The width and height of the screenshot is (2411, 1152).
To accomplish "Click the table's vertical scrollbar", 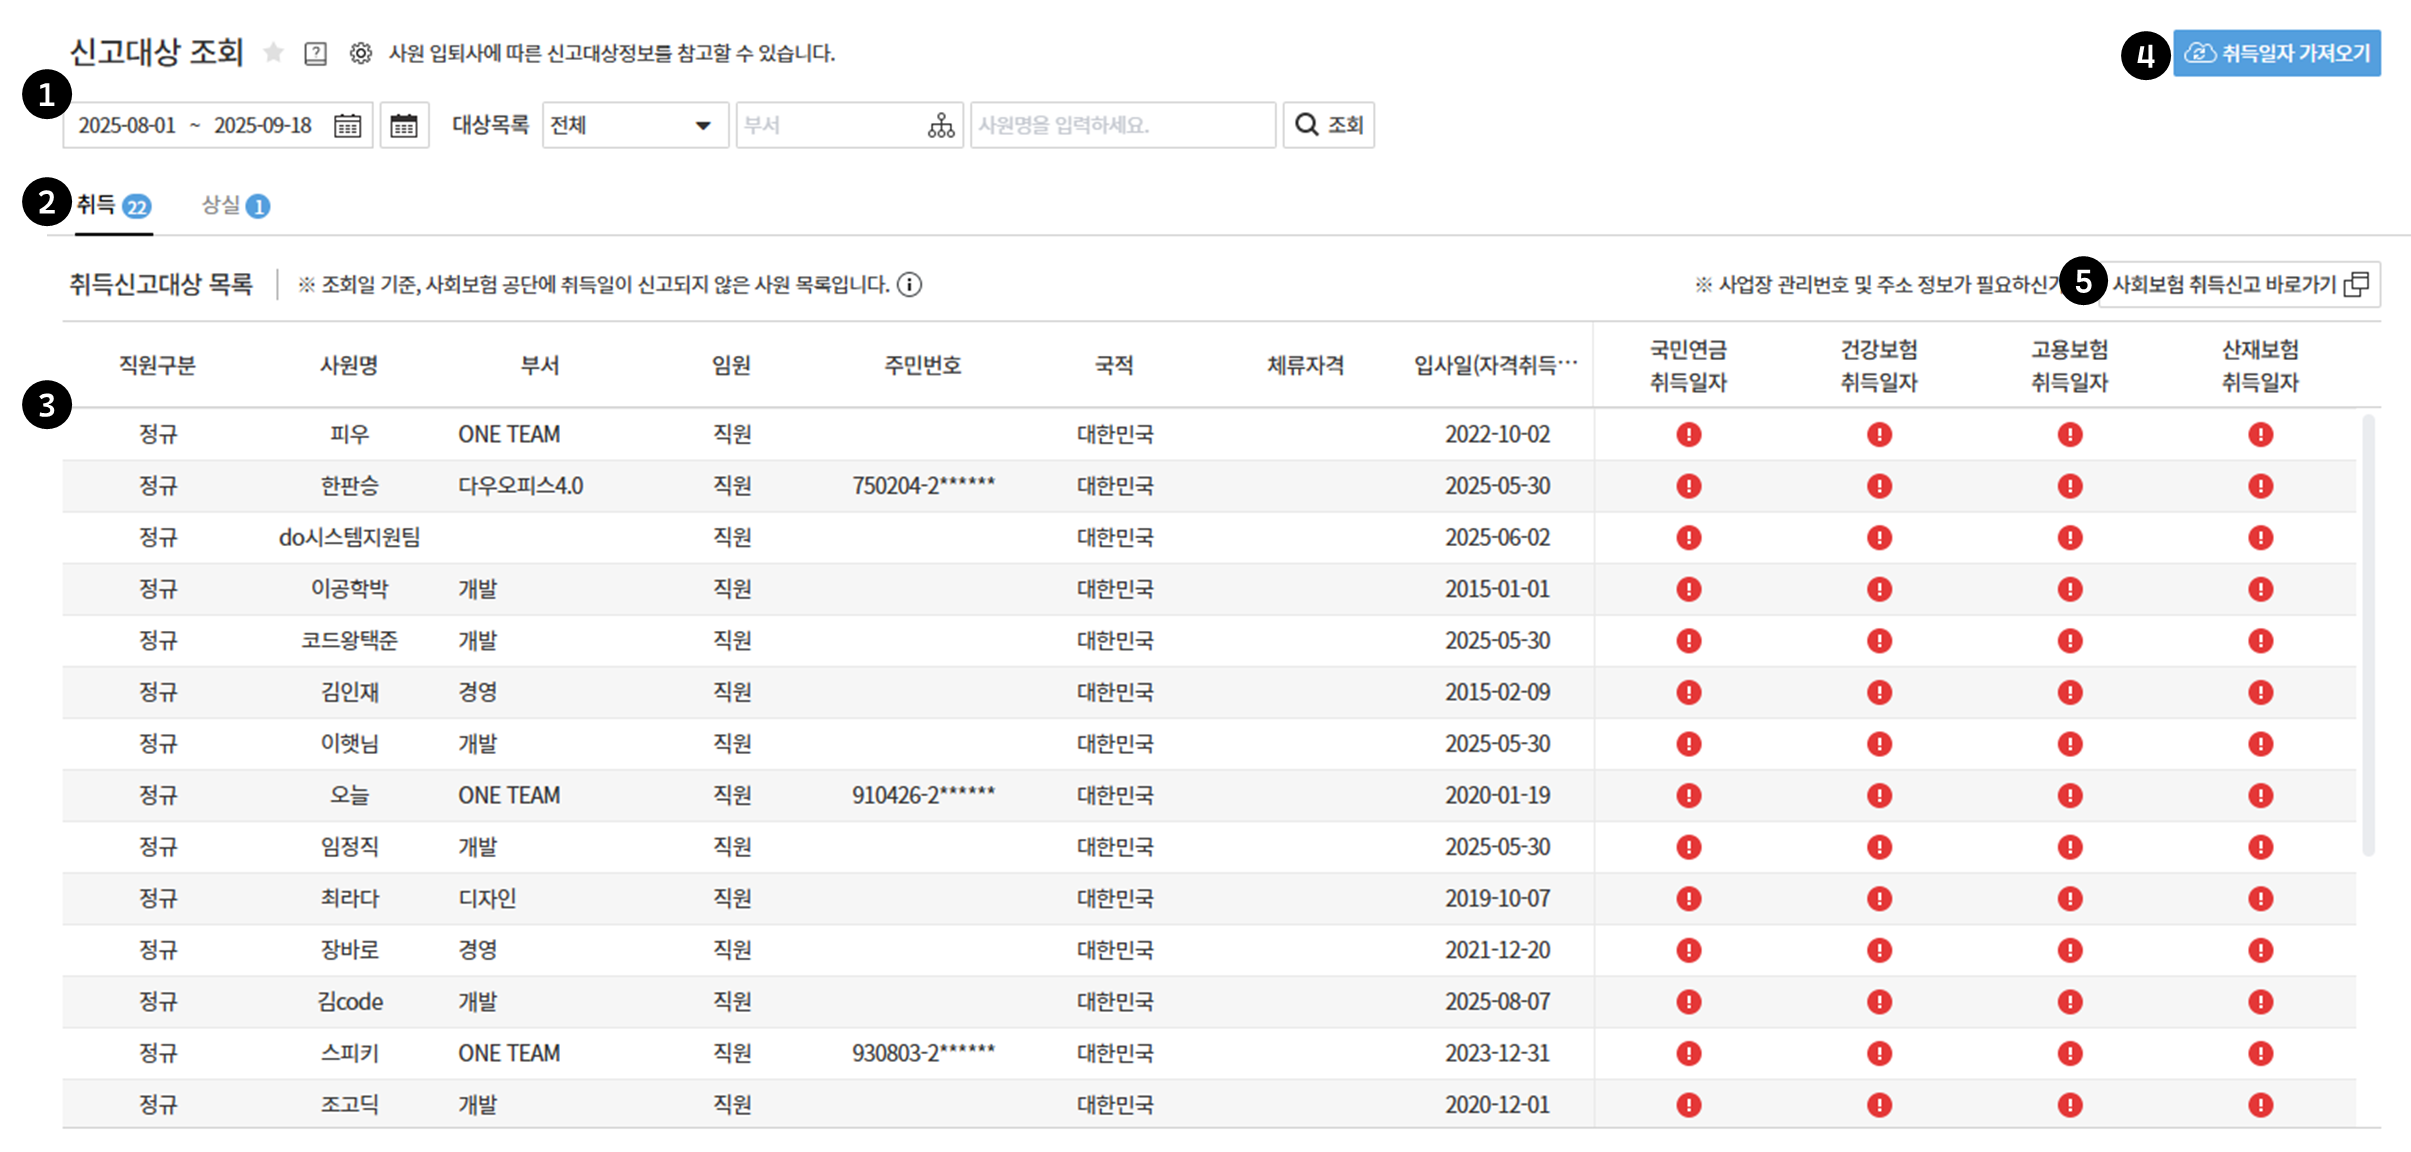I will pyautogui.click(x=2368, y=635).
